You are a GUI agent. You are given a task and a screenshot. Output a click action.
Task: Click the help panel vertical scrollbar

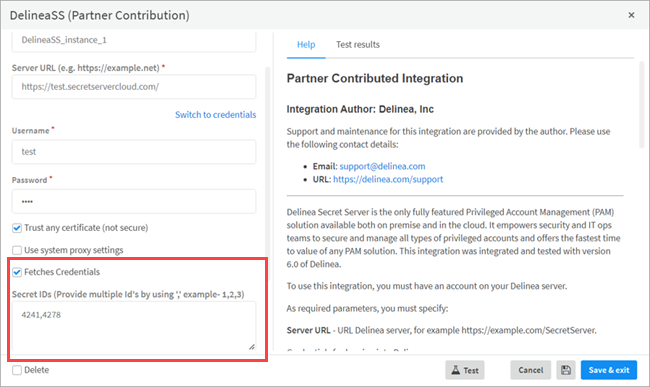pos(641,105)
